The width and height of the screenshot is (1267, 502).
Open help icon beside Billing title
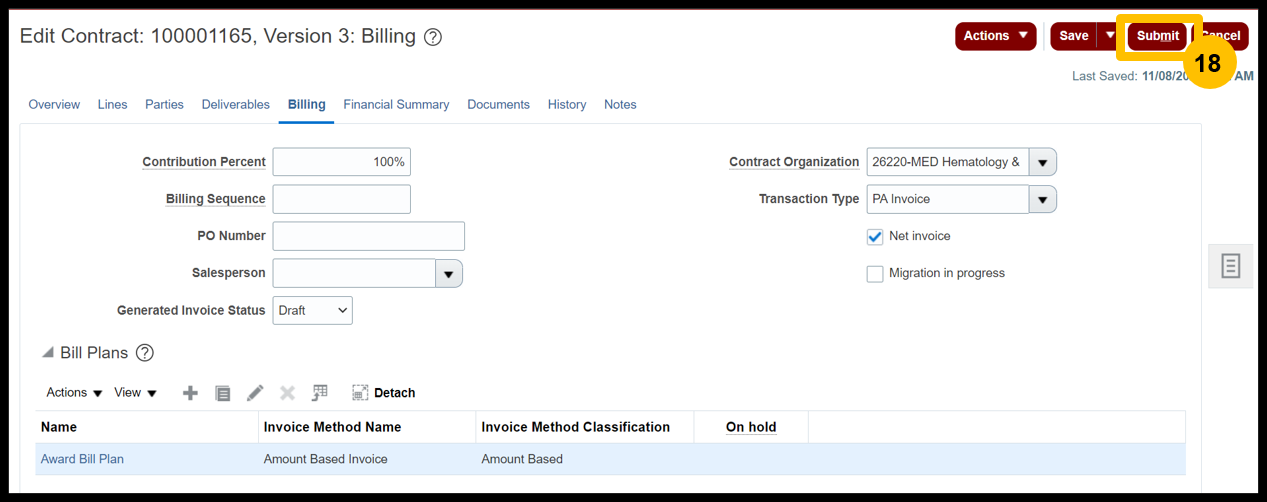coord(433,37)
